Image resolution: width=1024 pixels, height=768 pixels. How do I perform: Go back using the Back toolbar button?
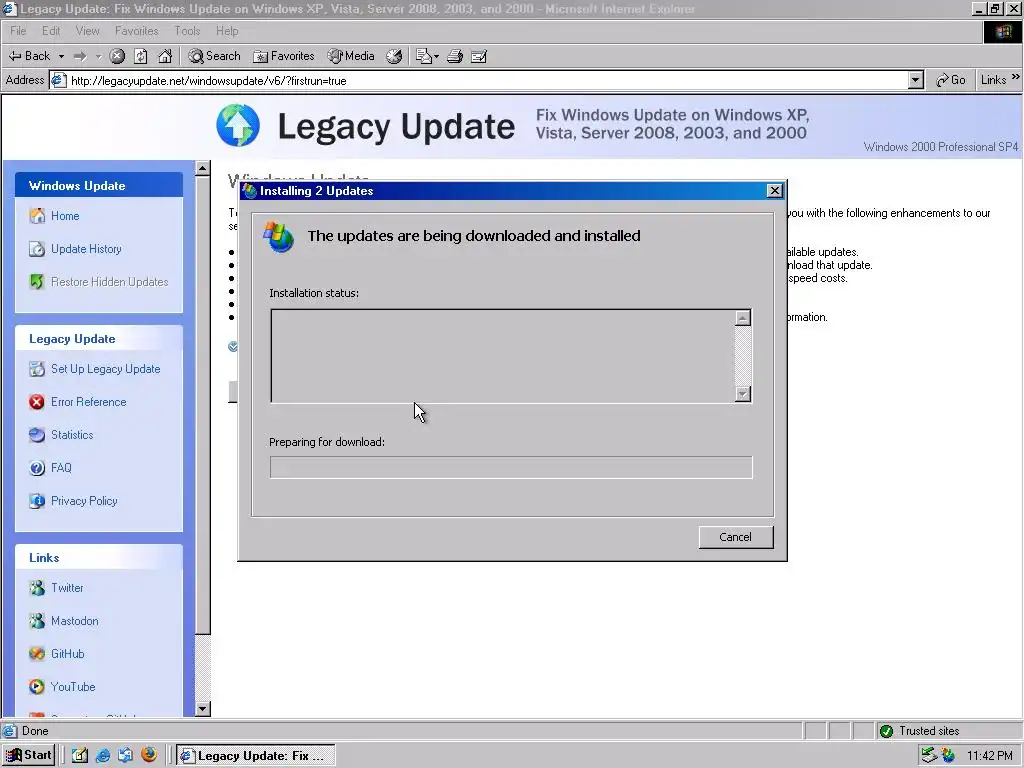29,56
